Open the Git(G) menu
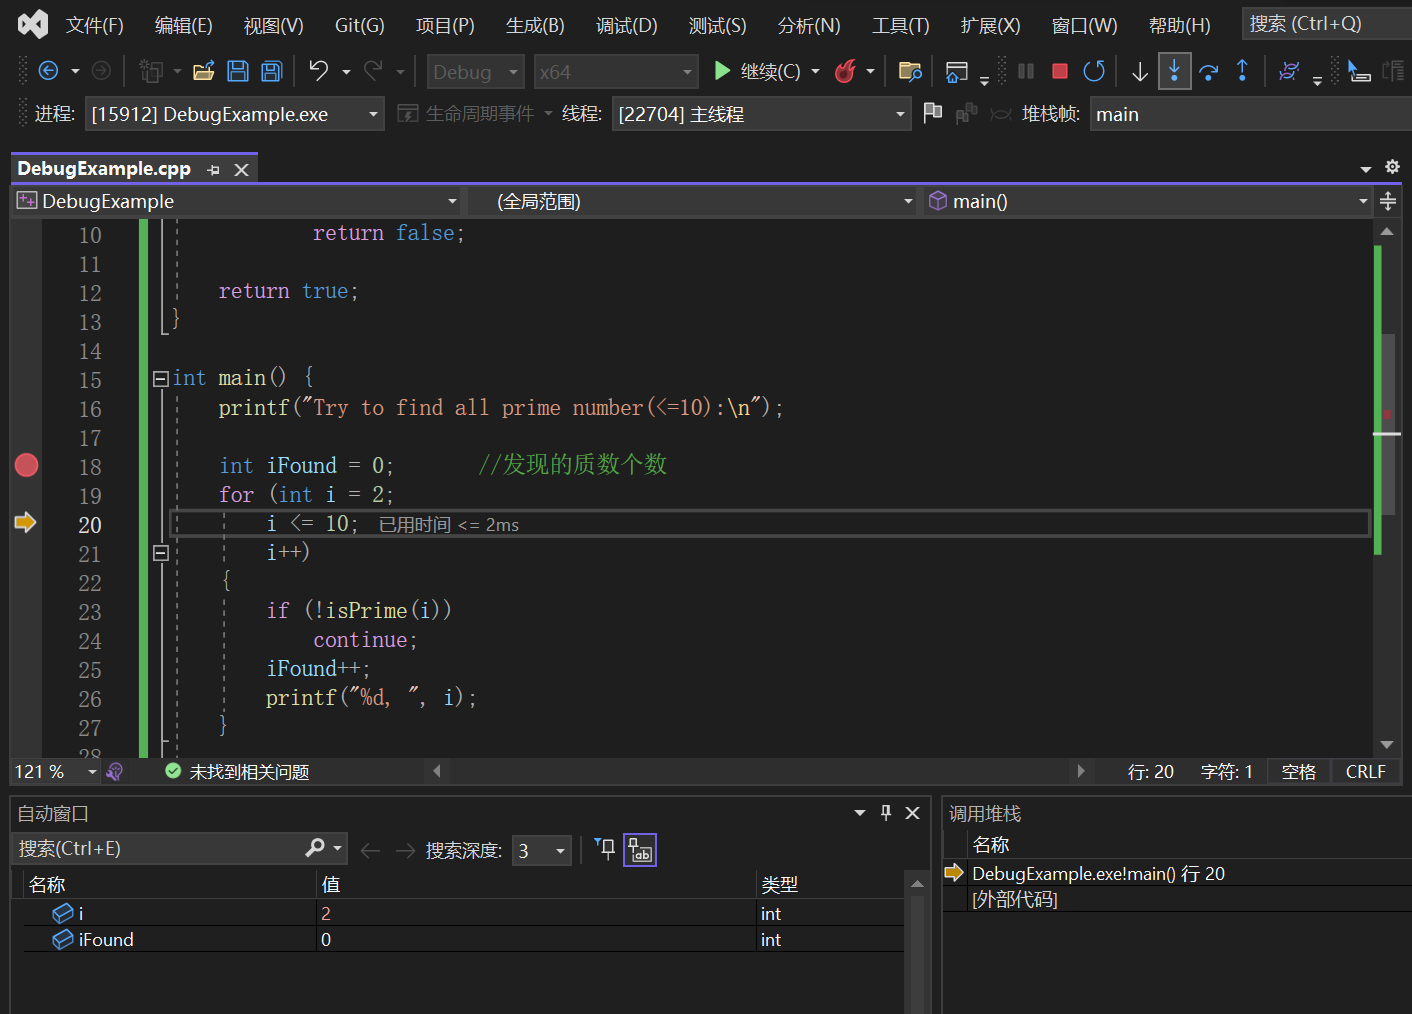Image resolution: width=1412 pixels, height=1014 pixels. [359, 25]
